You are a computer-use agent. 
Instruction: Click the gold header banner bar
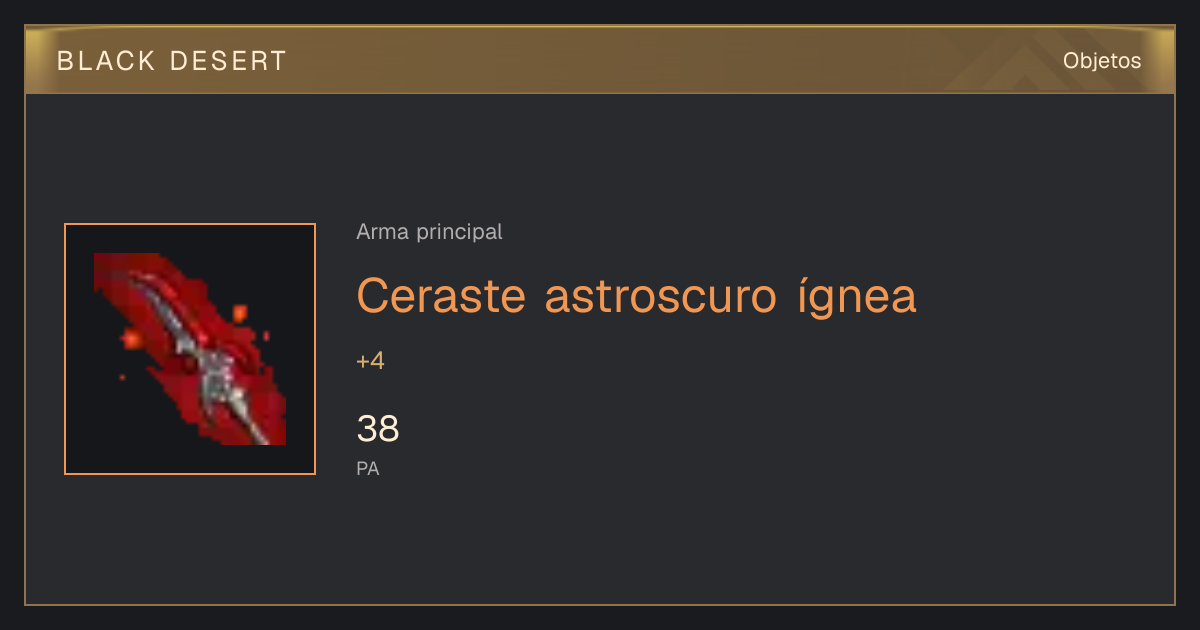click(x=600, y=60)
